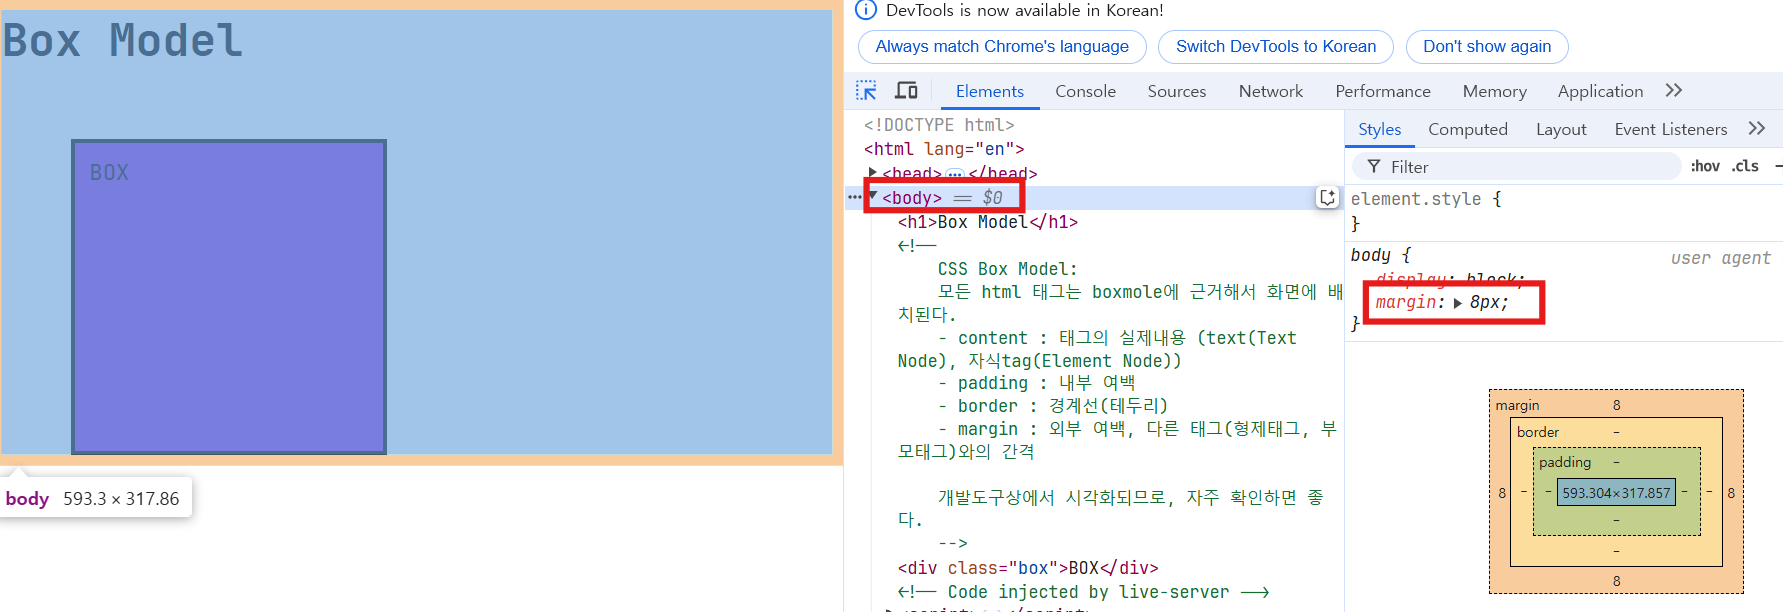Open the Network tab
The width and height of the screenshot is (1783, 612).
[x=1271, y=91]
